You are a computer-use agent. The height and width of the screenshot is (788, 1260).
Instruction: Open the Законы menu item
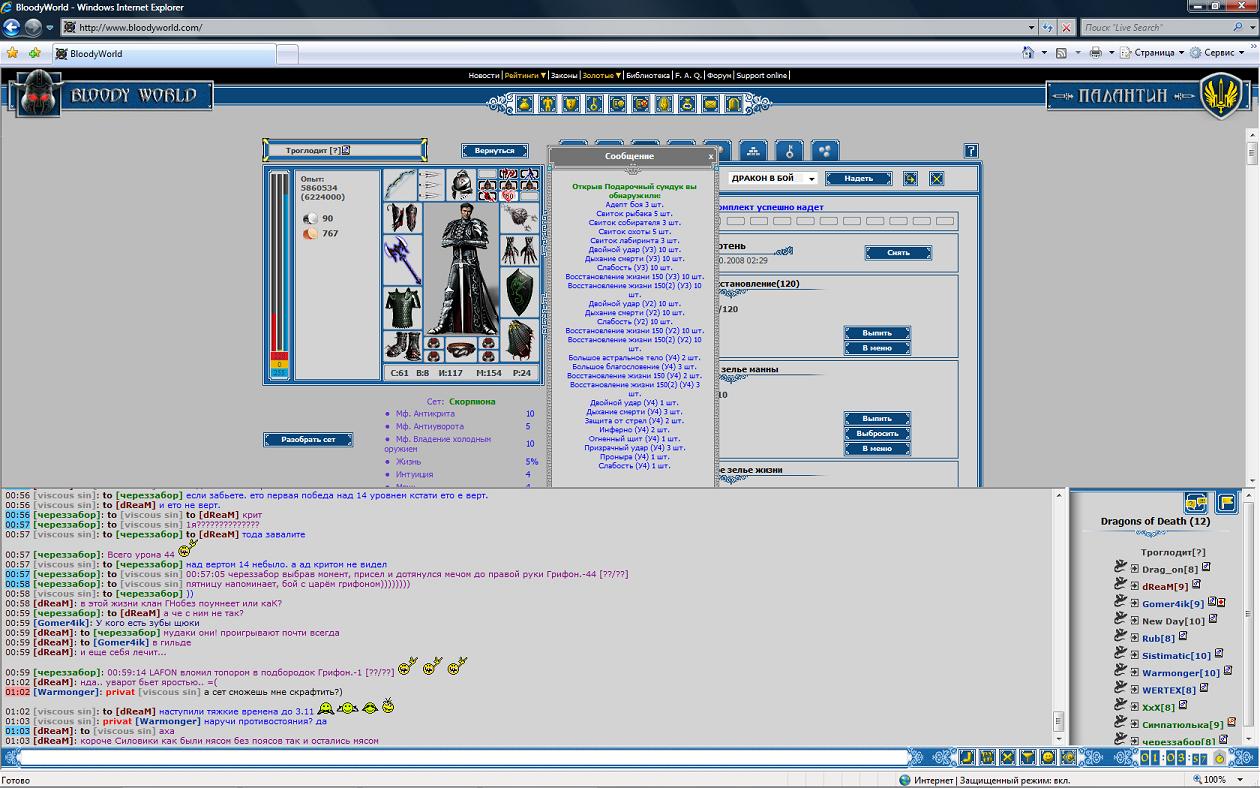(x=564, y=75)
